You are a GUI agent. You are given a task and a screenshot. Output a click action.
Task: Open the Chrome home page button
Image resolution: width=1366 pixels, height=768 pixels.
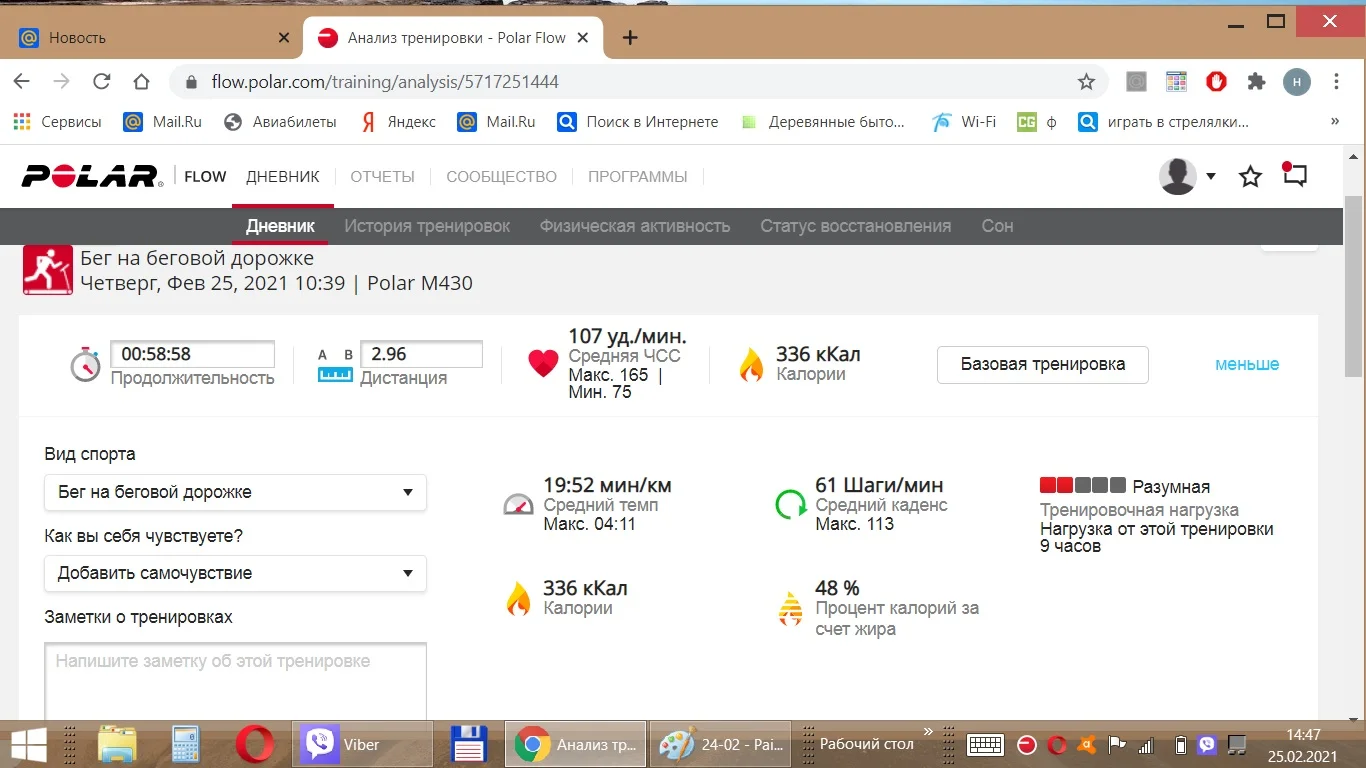[141, 82]
